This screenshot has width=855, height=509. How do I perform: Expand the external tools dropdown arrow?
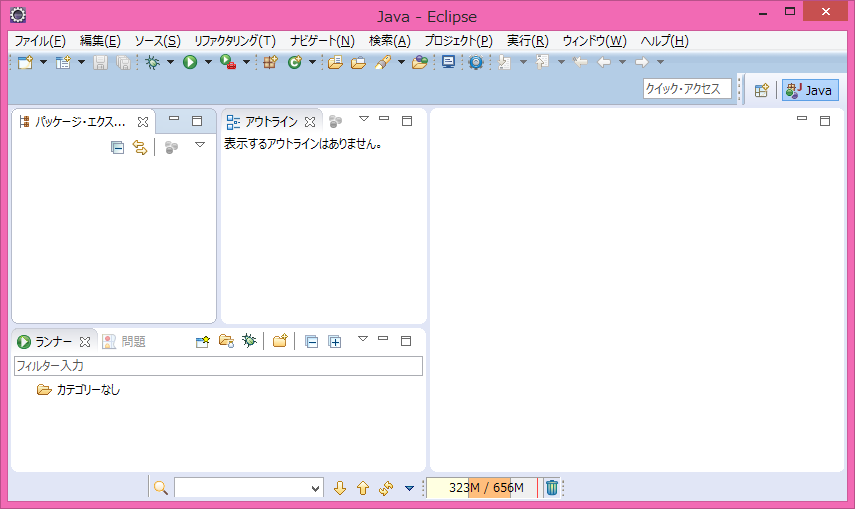coord(246,62)
